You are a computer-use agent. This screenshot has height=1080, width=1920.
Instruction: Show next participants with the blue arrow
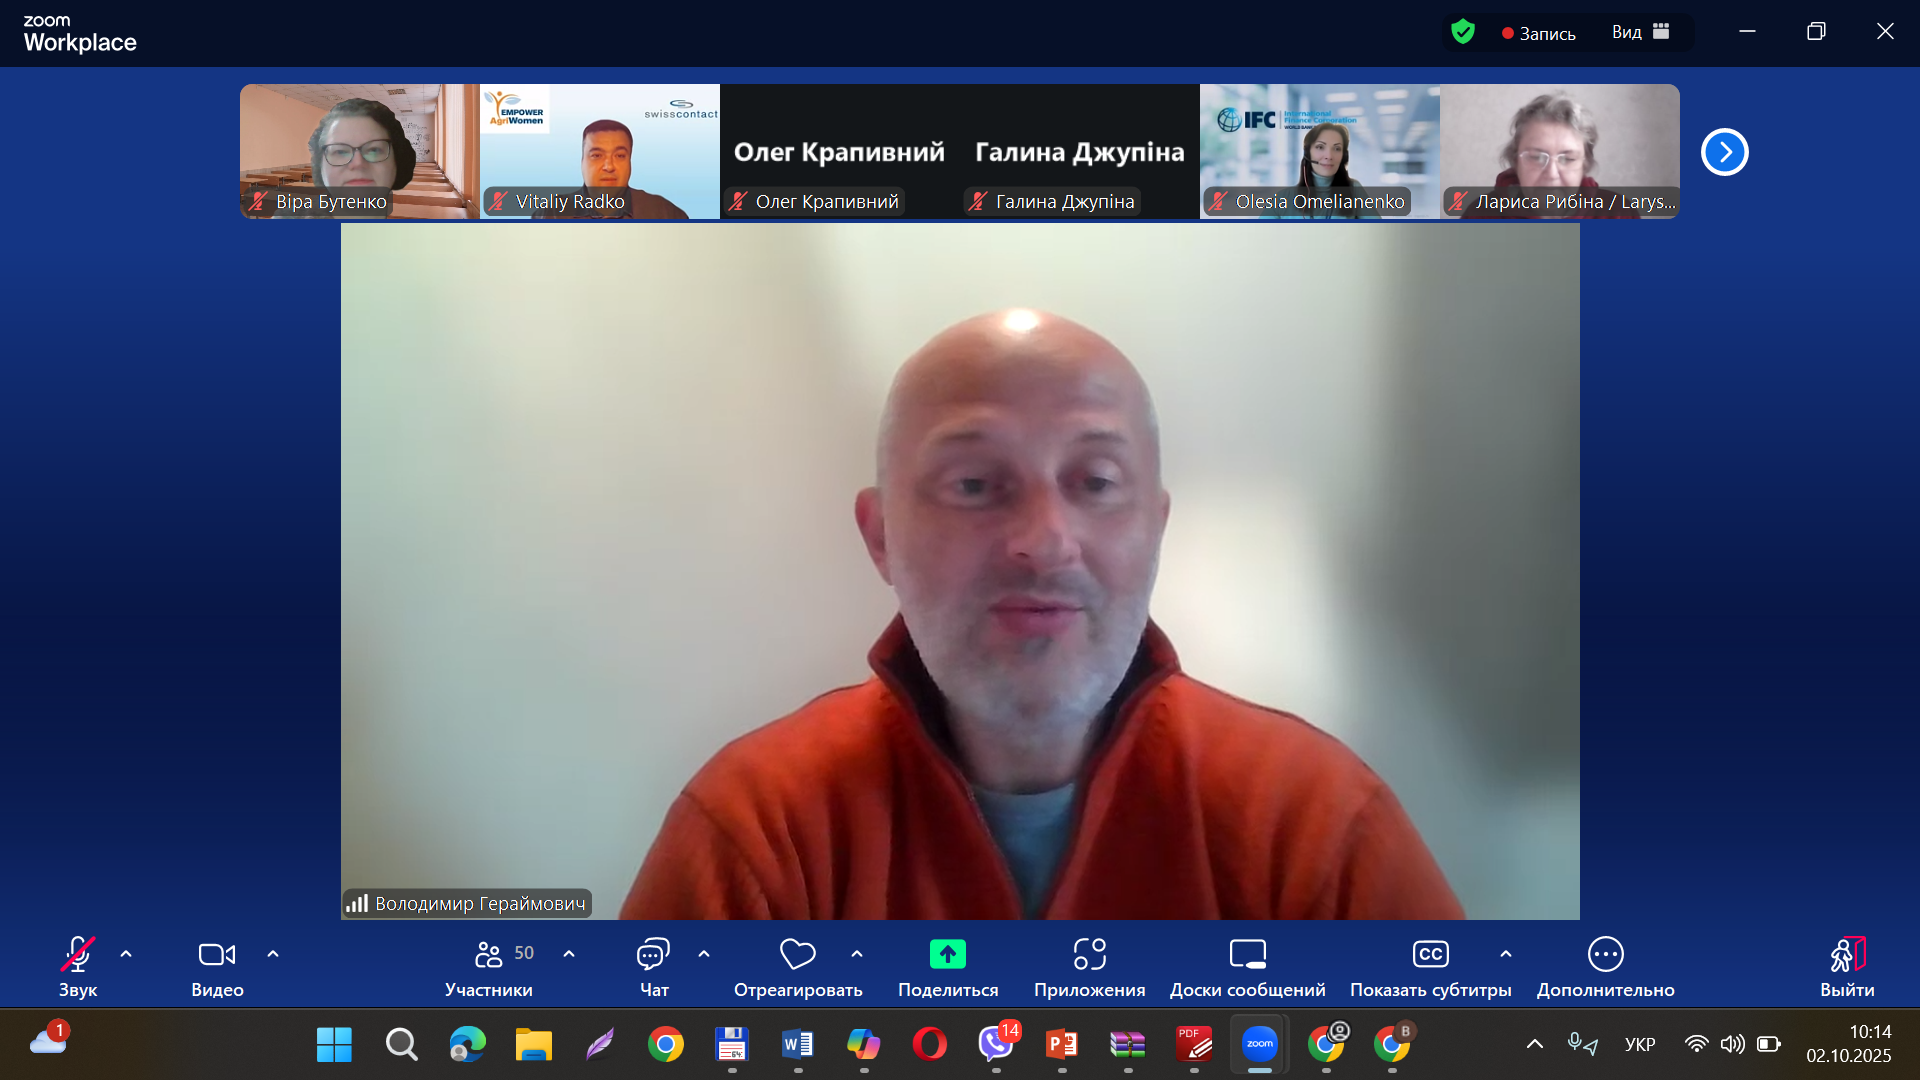click(1724, 152)
